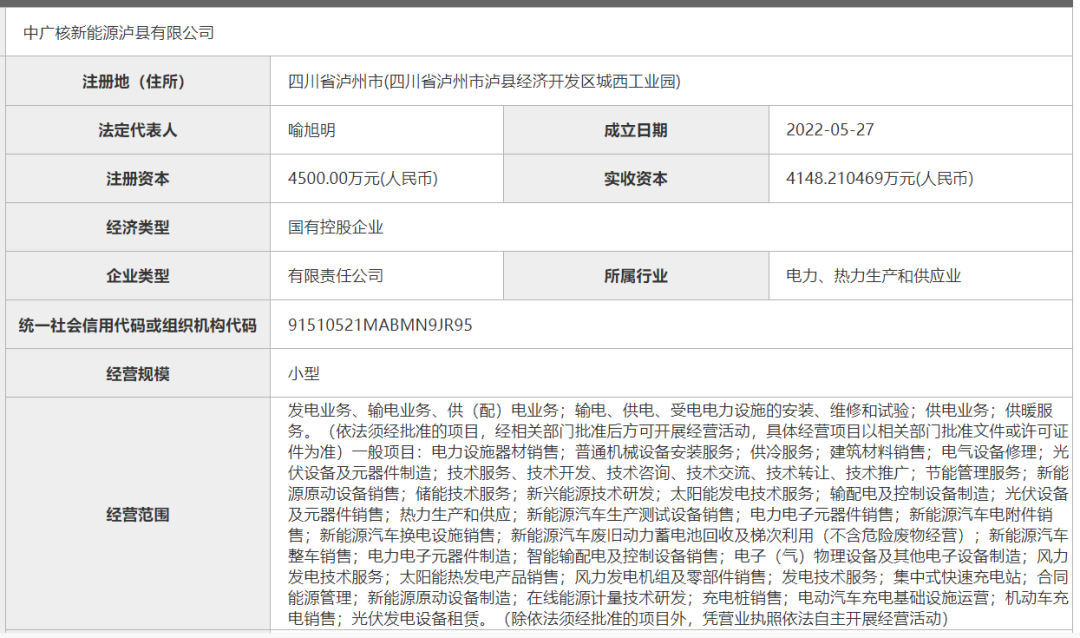Select the 实收资本 label cell
The width and height of the screenshot is (1080, 638).
click(x=635, y=180)
